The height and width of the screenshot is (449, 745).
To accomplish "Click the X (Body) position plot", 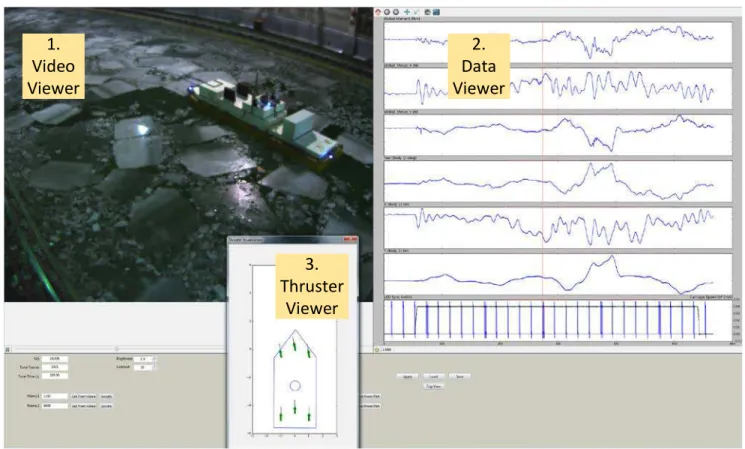I will pyautogui.click(x=558, y=227).
